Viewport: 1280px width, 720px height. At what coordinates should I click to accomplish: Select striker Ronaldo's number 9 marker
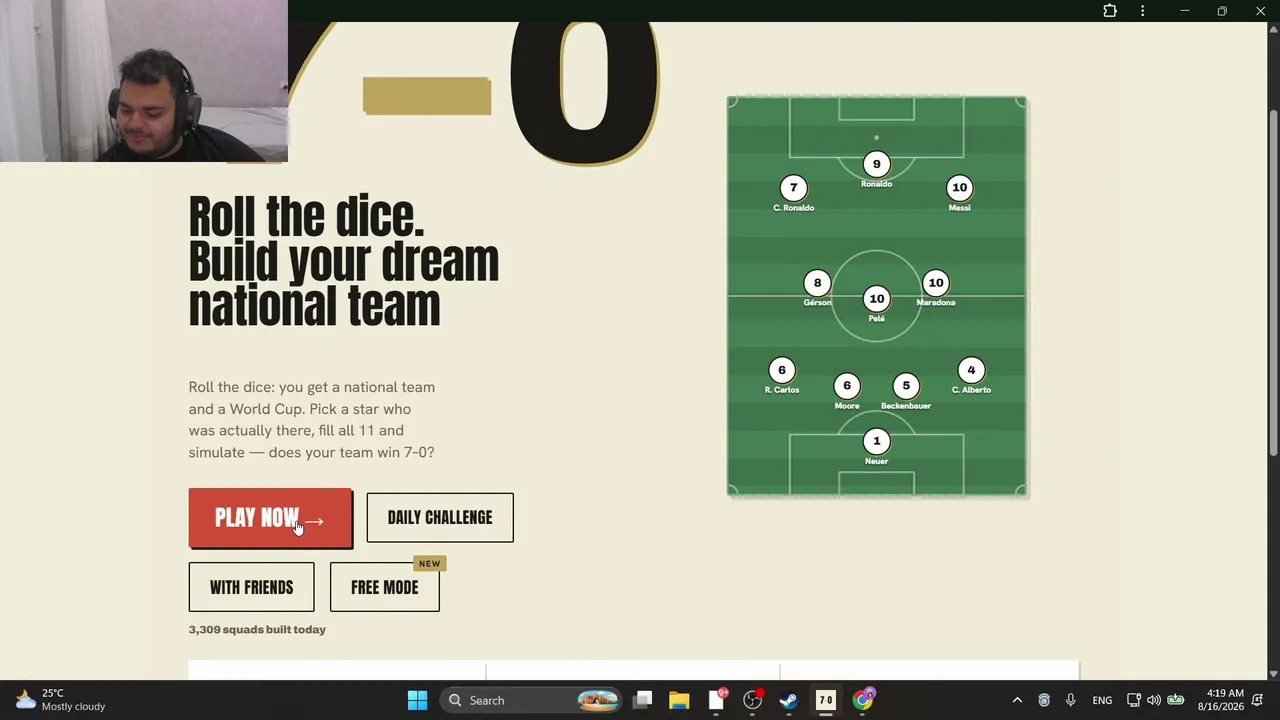[x=877, y=164]
